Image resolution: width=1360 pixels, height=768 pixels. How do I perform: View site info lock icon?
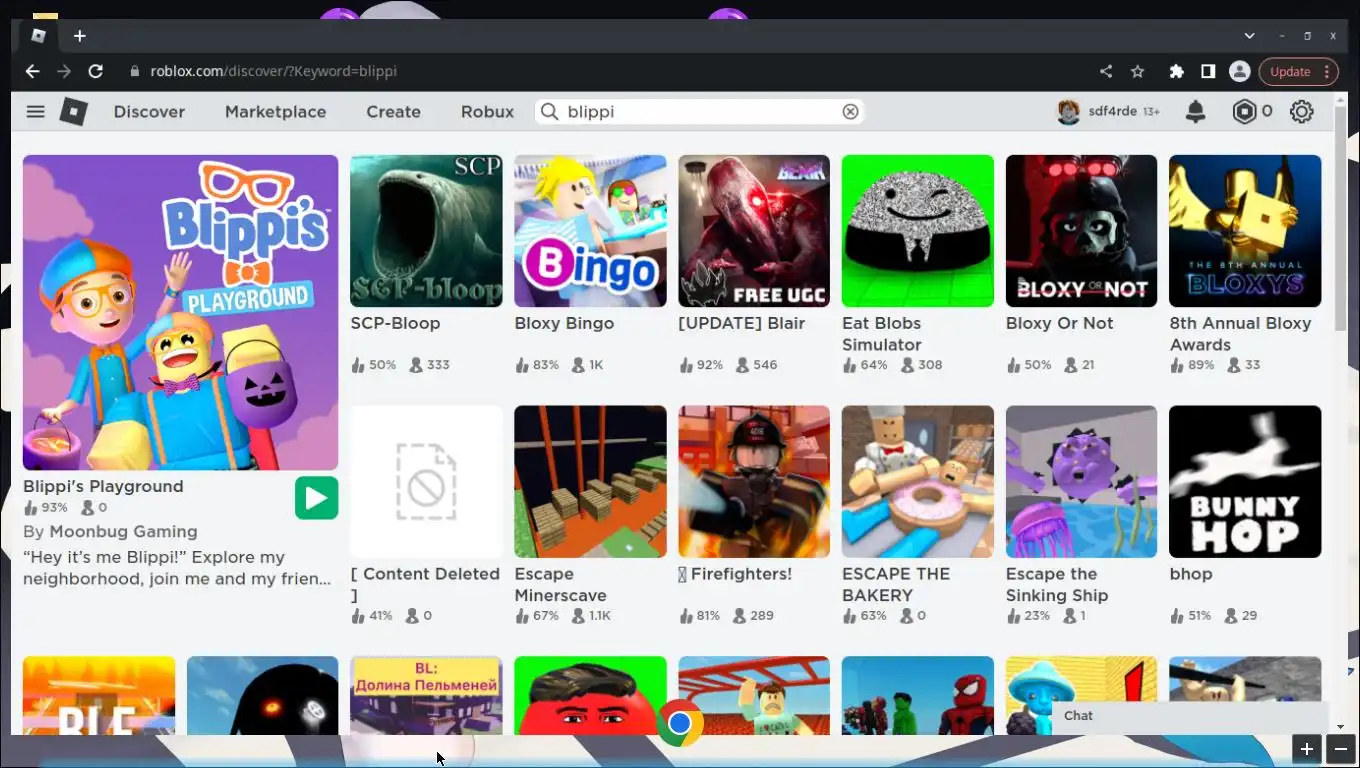pyautogui.click(x=134, y=71)
